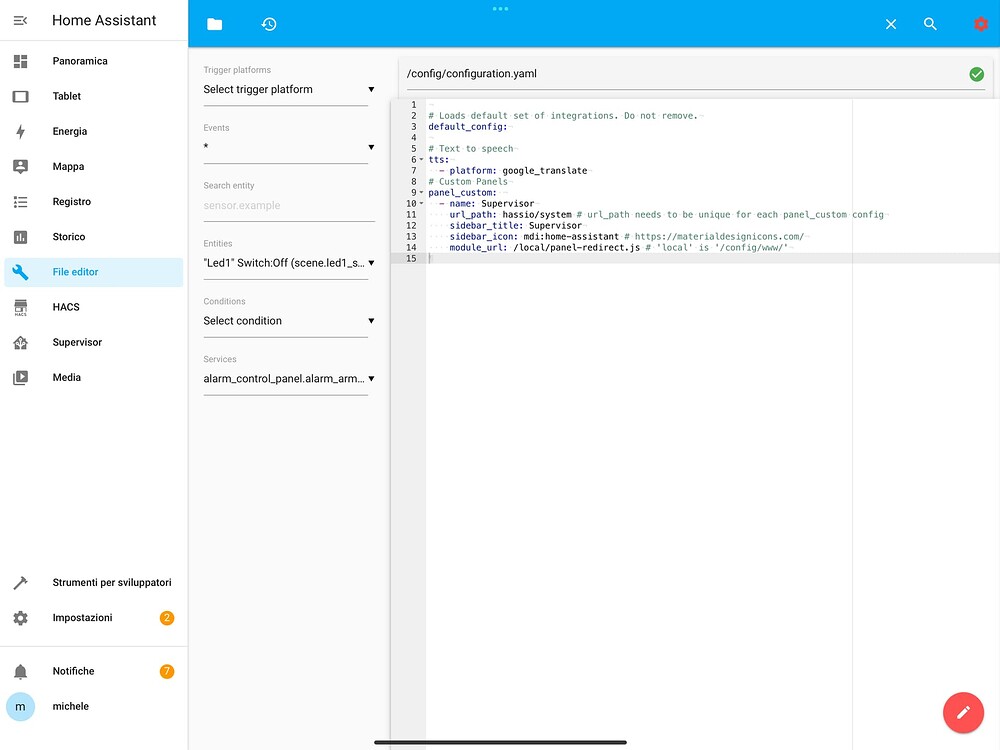Open the Impostazioni gear icon
Image resolution: width=1000 pixels, height=750 pixels.
[x=20, y=618]
